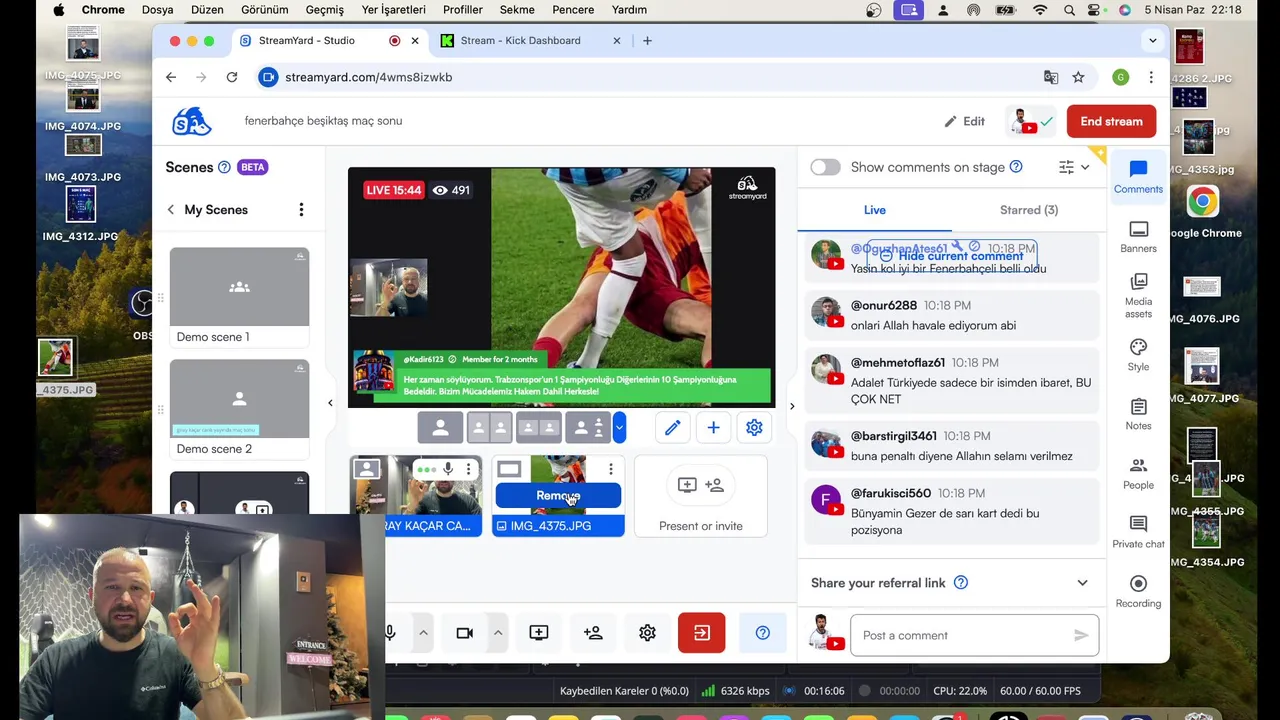The height and width of the screenshot is (720, 1280).
Task: Select the spotlight layout with side participants
Action: (x=588, y=428)
